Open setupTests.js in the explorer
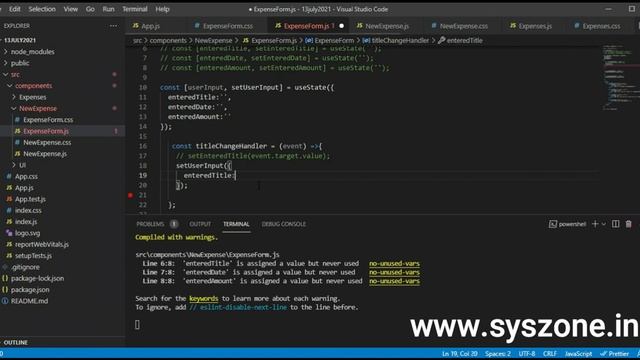Screen dimensions: 640x360 pos(33,256)
